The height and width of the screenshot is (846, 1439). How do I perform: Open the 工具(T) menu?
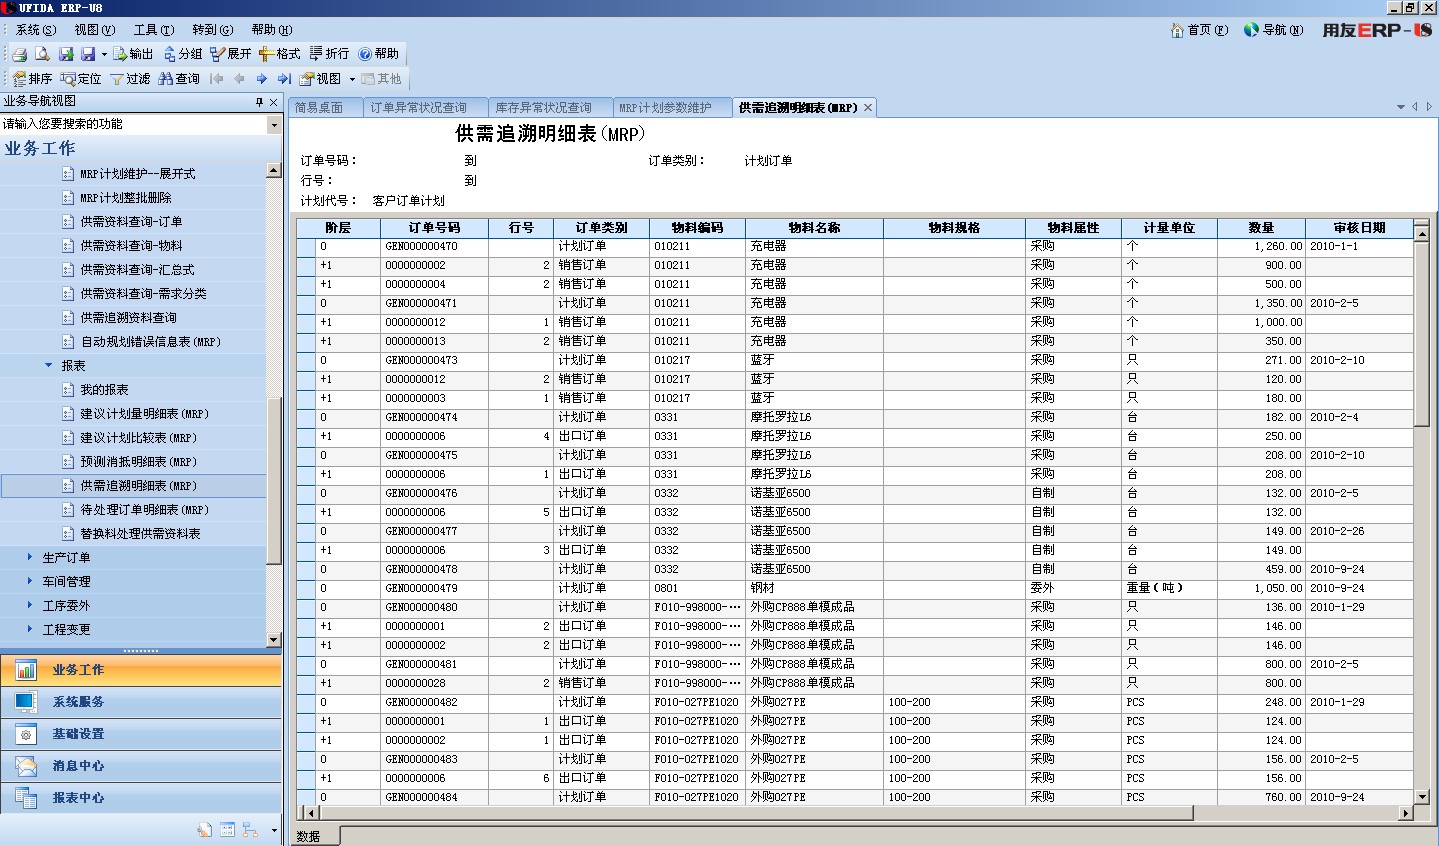point(154,30)
